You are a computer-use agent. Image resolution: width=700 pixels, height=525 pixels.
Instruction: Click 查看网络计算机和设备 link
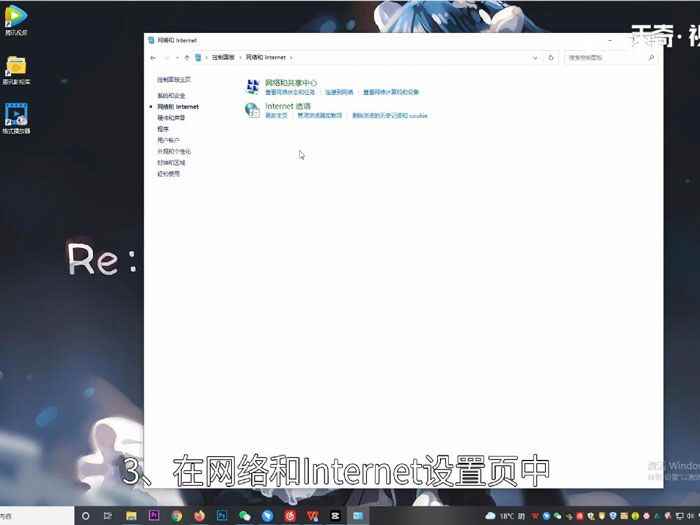[391, 92]
